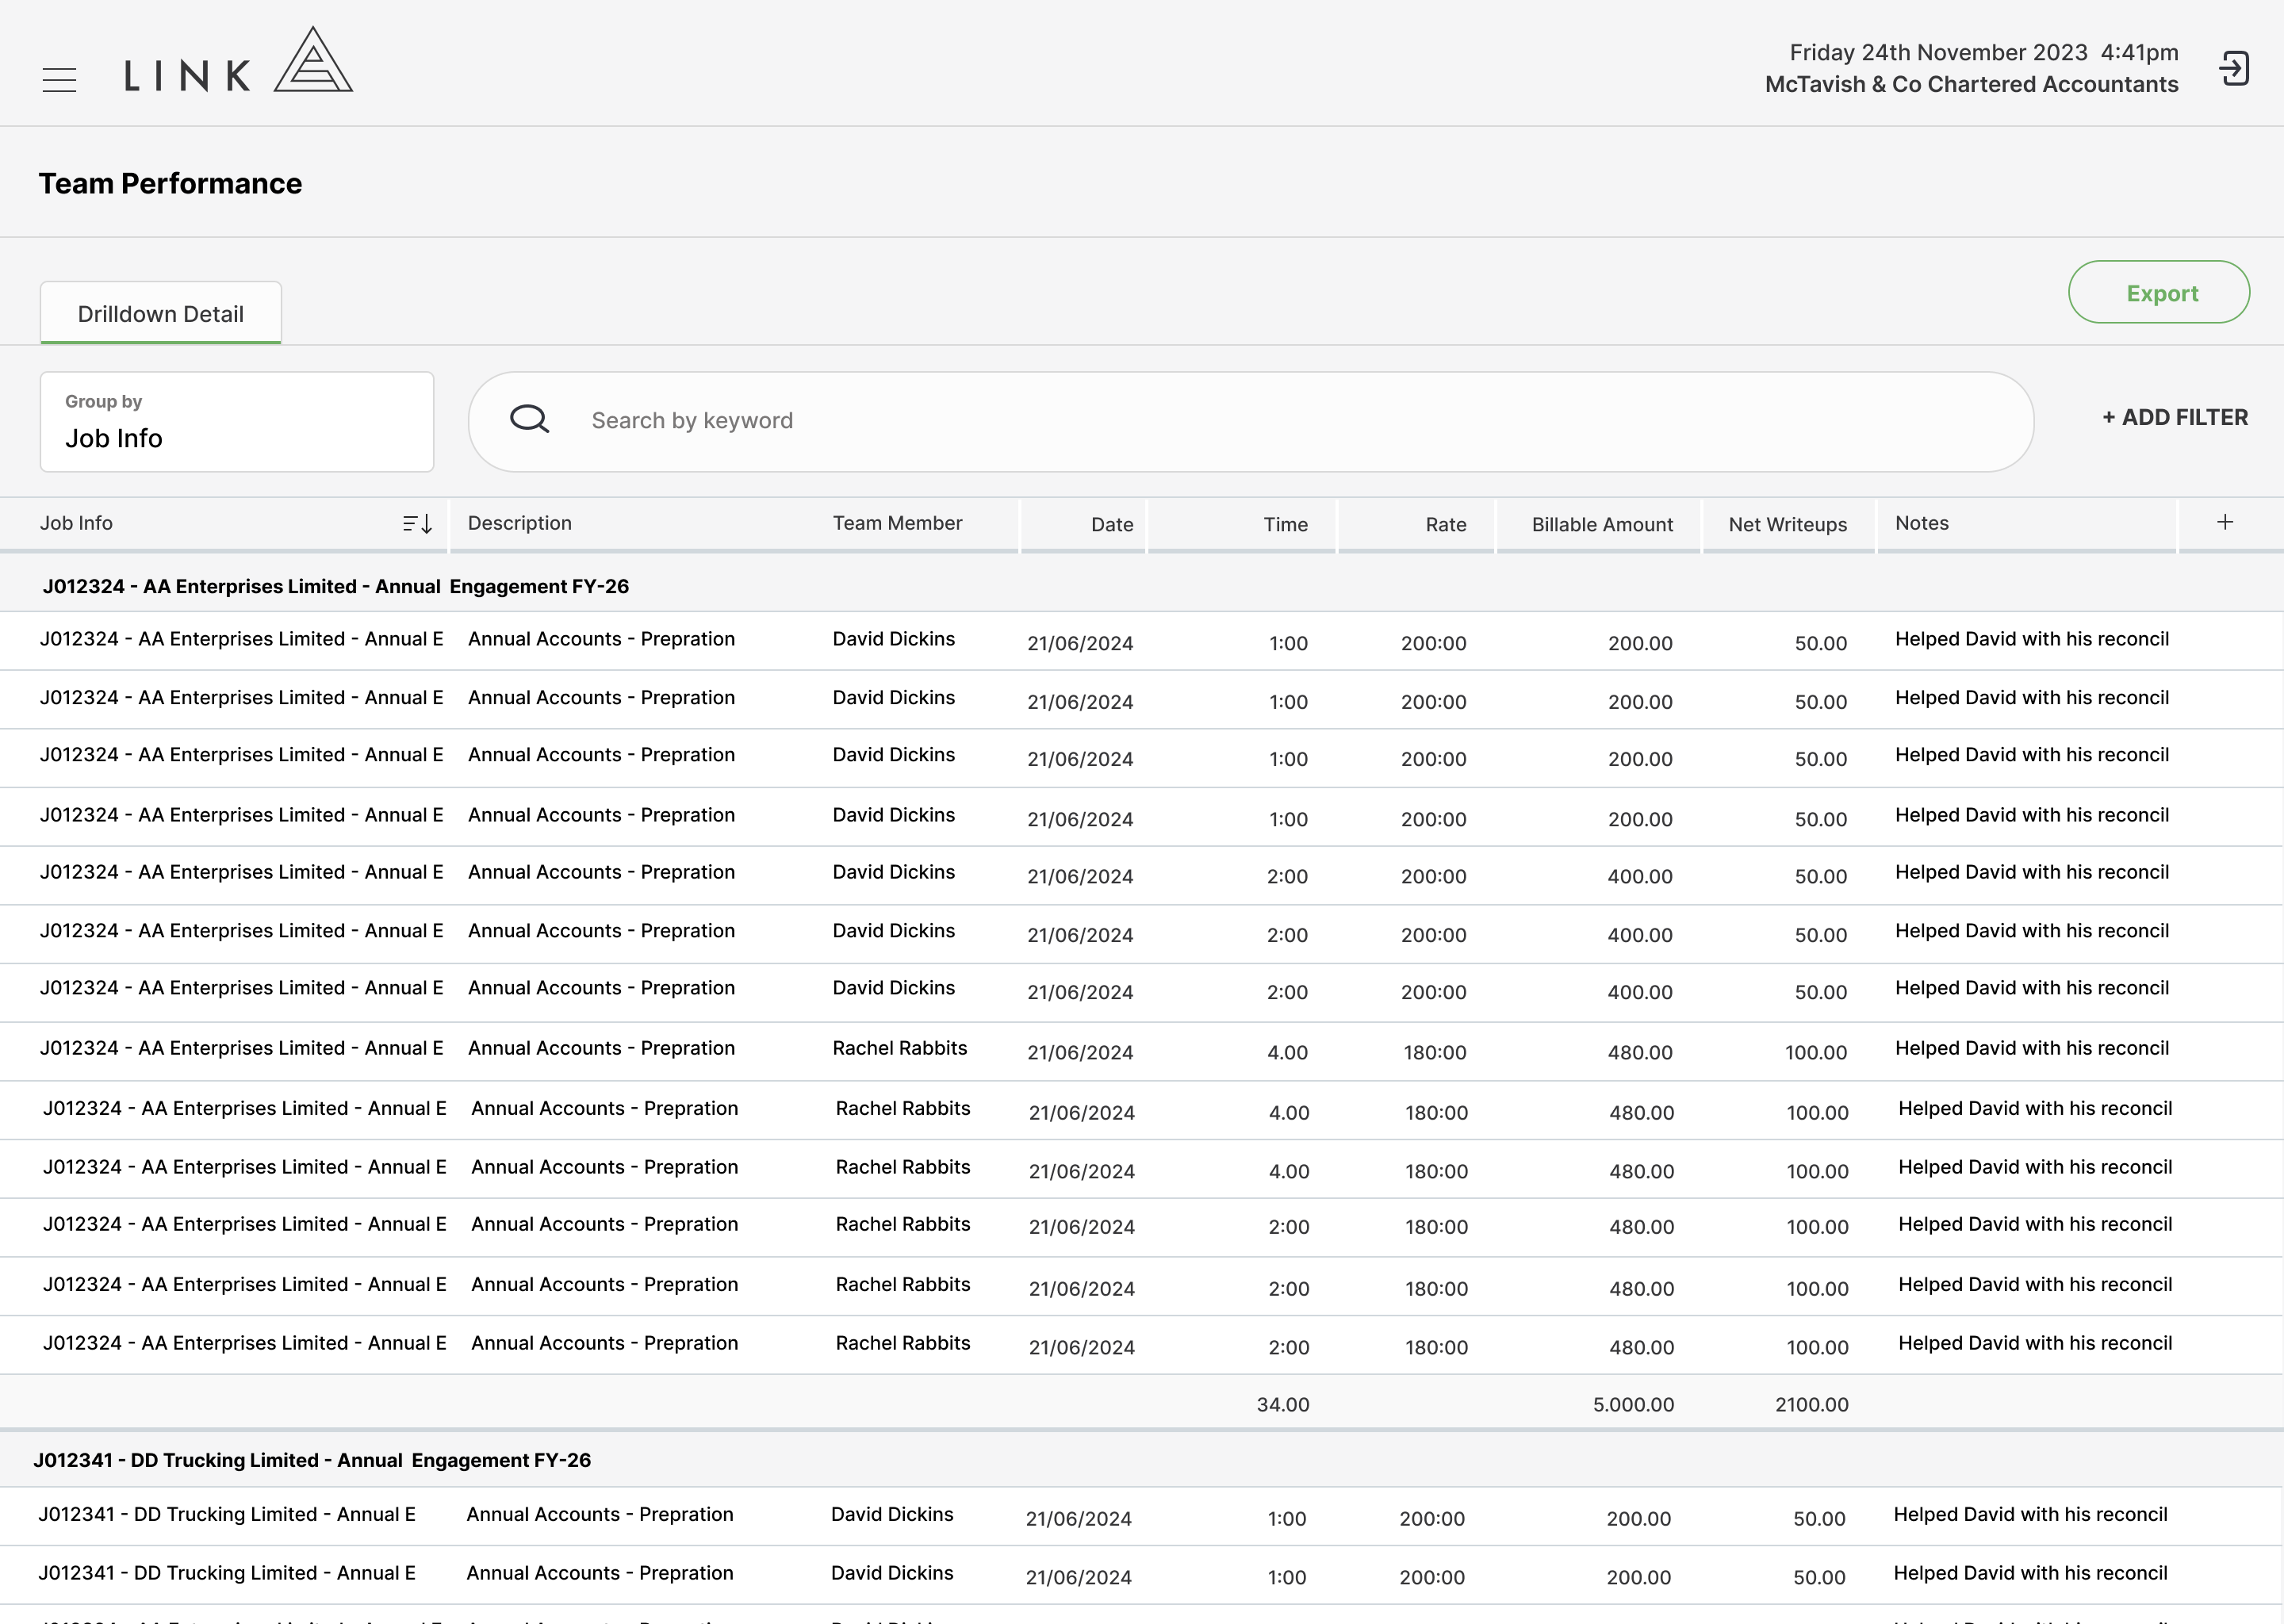Viewport: 2284px width, 1624px height.
Task: Open the hamburger navigation menu
Action: pyautogui.click(x=59, y=80)
